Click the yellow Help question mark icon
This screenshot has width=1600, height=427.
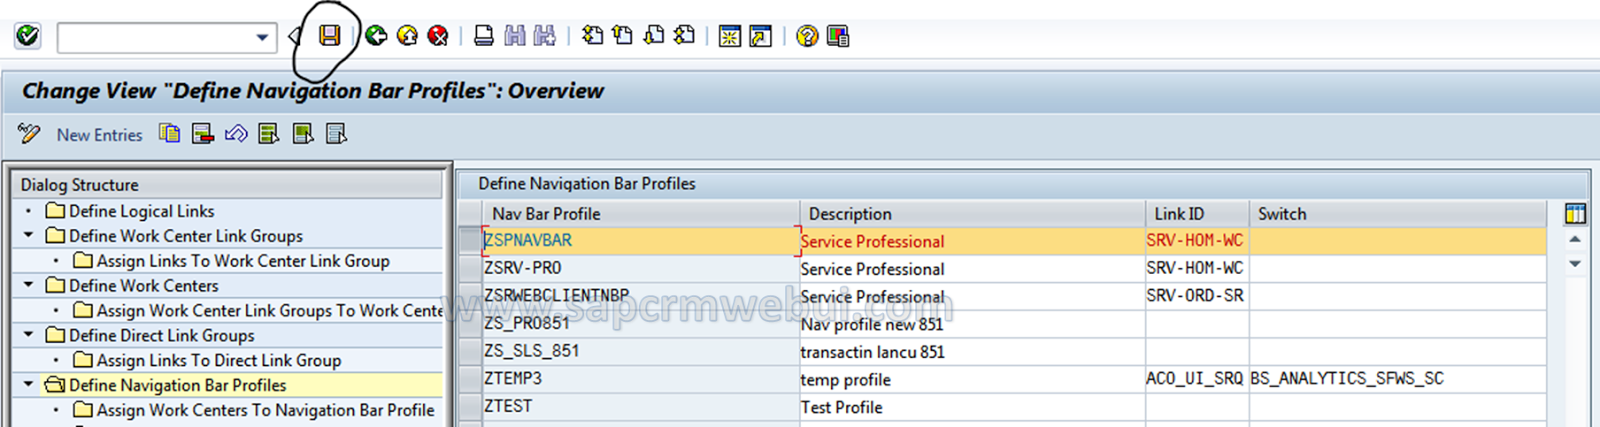tap(807, 36)
